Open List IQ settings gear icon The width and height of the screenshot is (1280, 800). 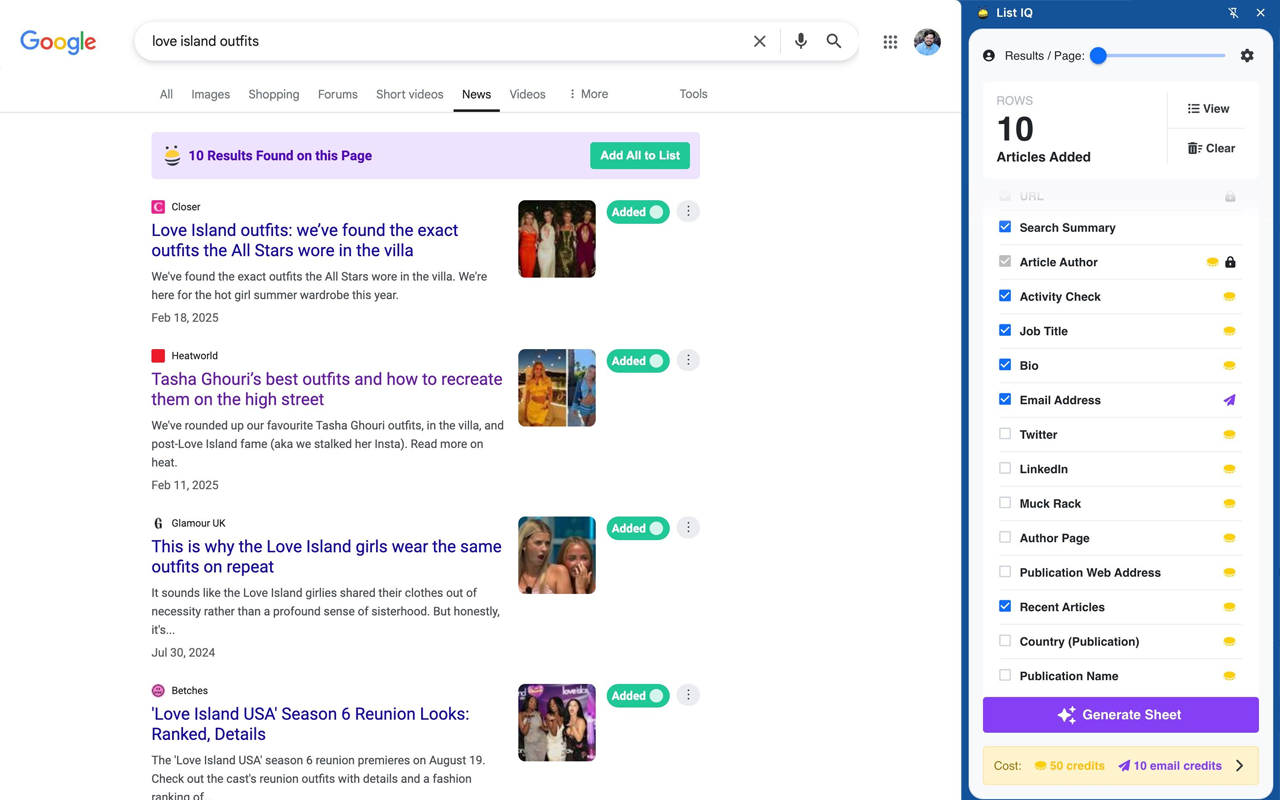[1247, 55]
